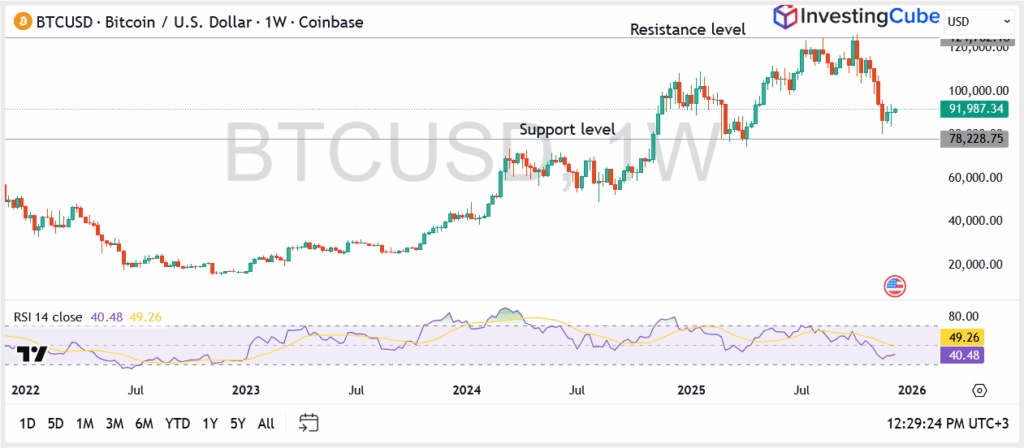
Task: Select the 1D time range
Action: click(x=27, y=423)
